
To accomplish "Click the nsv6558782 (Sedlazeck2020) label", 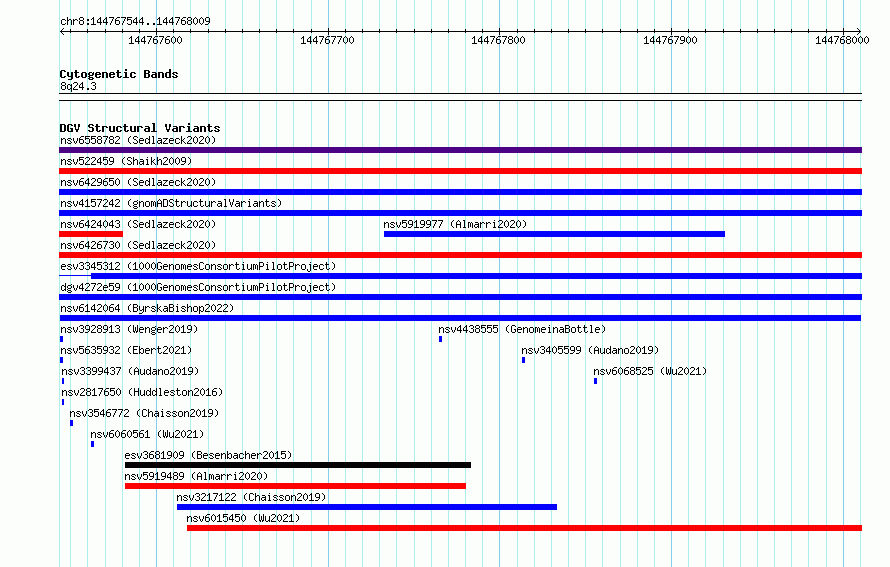I will click(138, 140).
